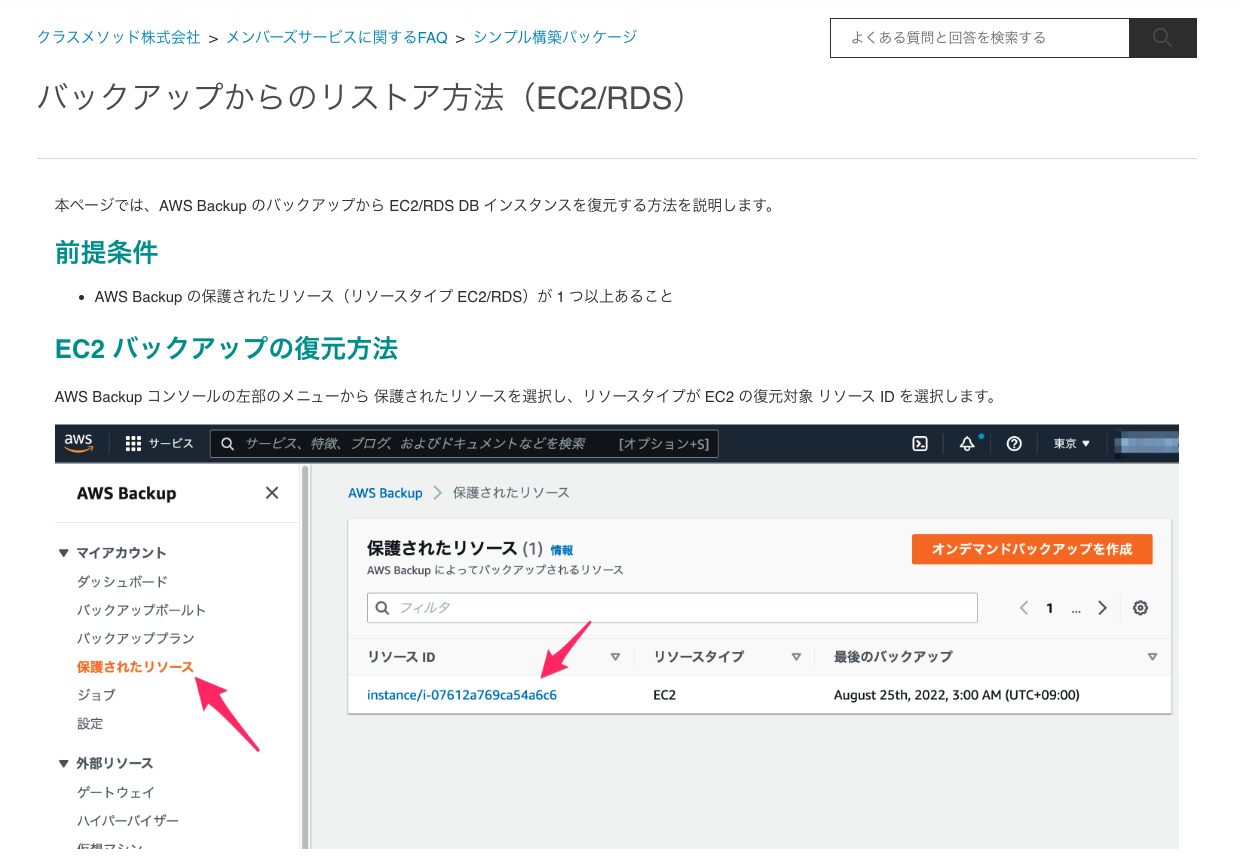Click the August 25th, 2022 backup date
Viewport: 1240px width, 863px height.
[x=957, y=695]
